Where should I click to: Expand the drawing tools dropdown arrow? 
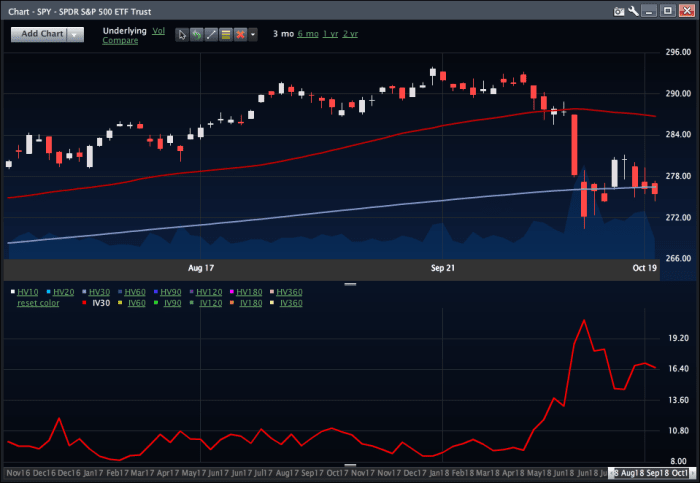[x=253, y=34]
